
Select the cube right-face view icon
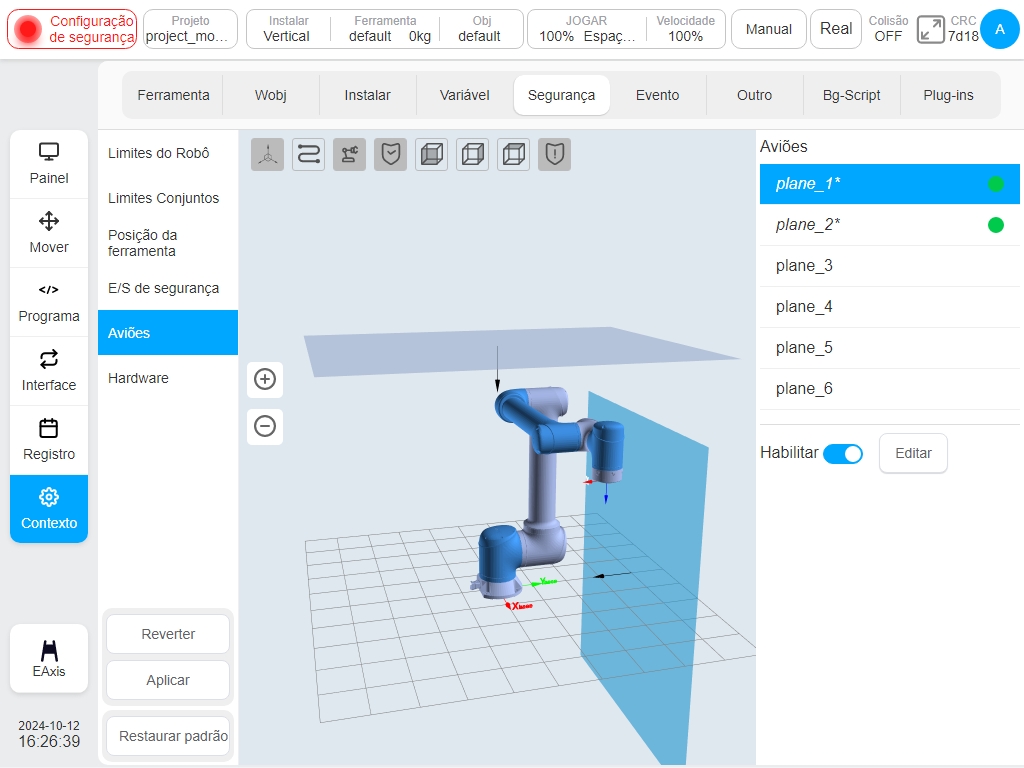point(473,155)
